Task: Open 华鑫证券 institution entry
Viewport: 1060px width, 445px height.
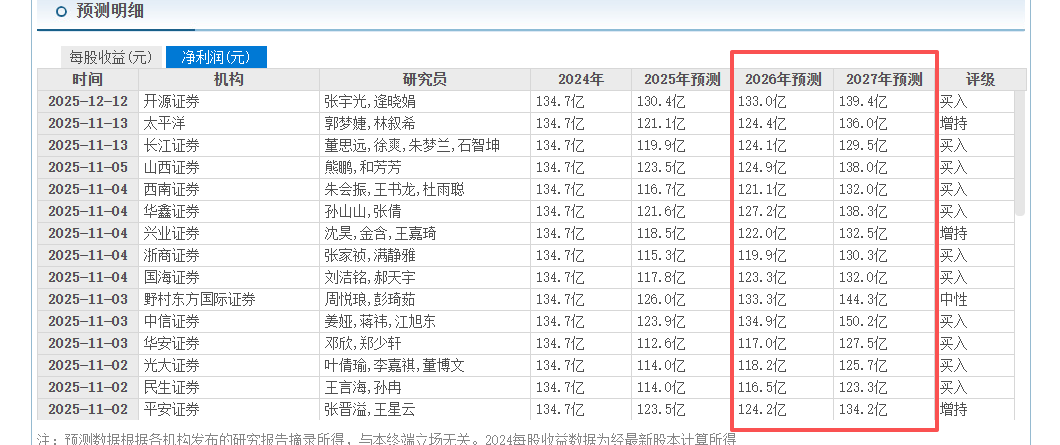Action: [x=172, y=212]
